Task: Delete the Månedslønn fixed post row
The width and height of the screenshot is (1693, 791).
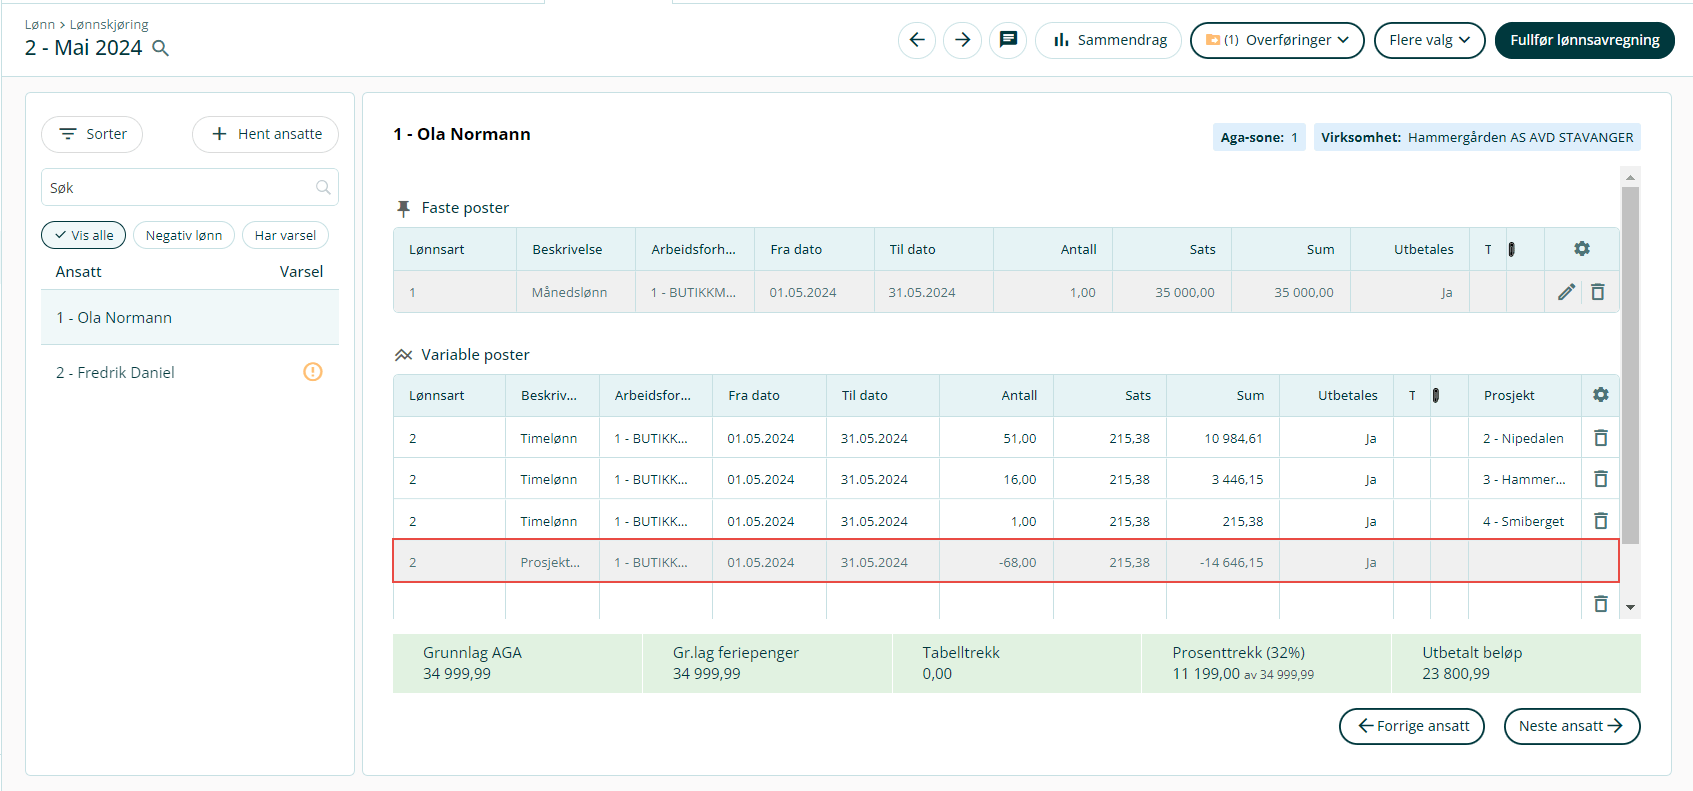Action: pyautogui.click(x=1598, y=292)
